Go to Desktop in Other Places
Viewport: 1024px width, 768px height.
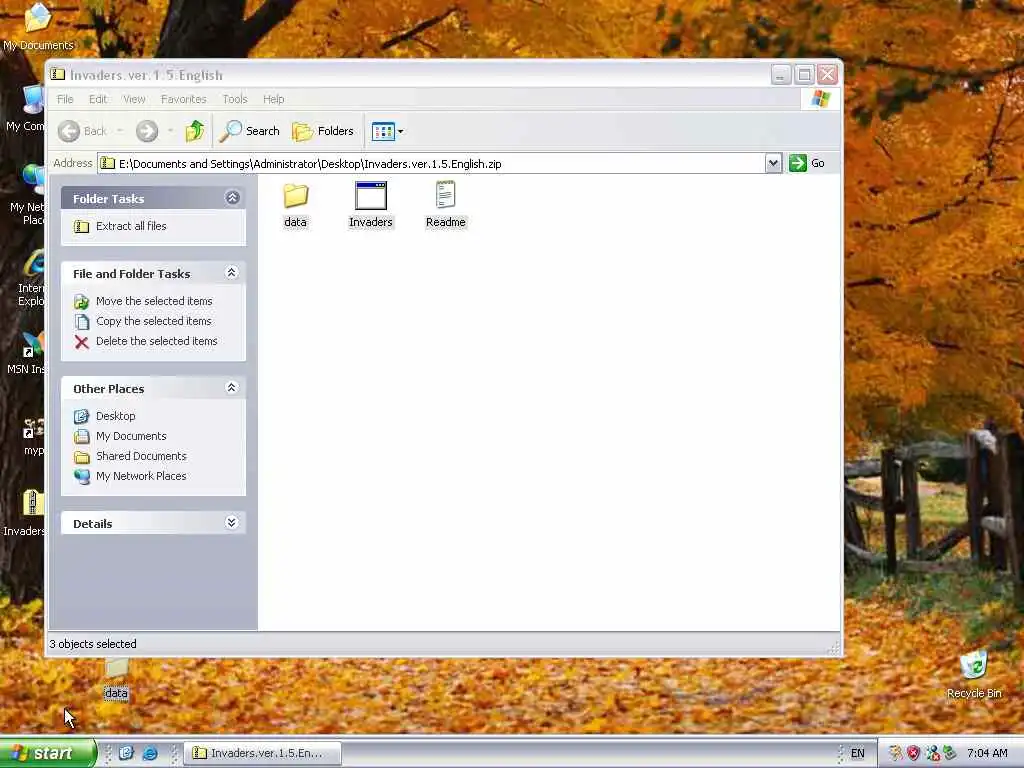[x=116, y=416]
